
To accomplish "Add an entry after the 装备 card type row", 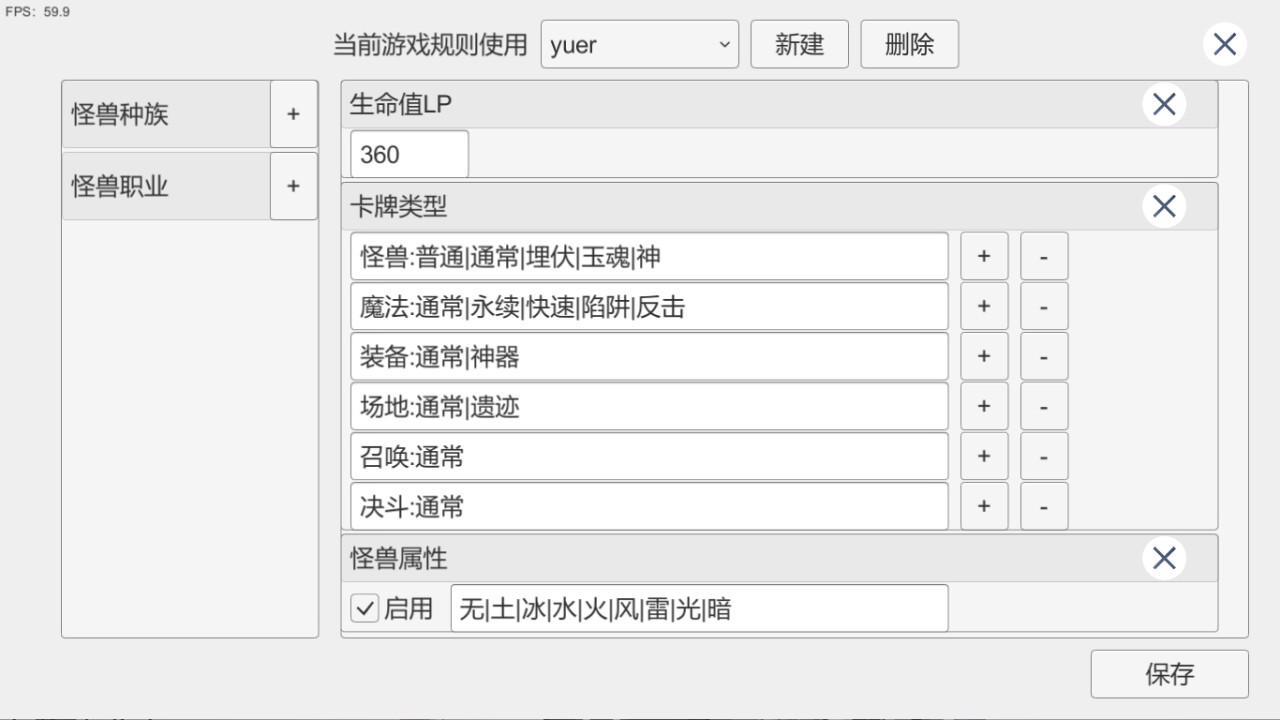I will coord(984,356).
